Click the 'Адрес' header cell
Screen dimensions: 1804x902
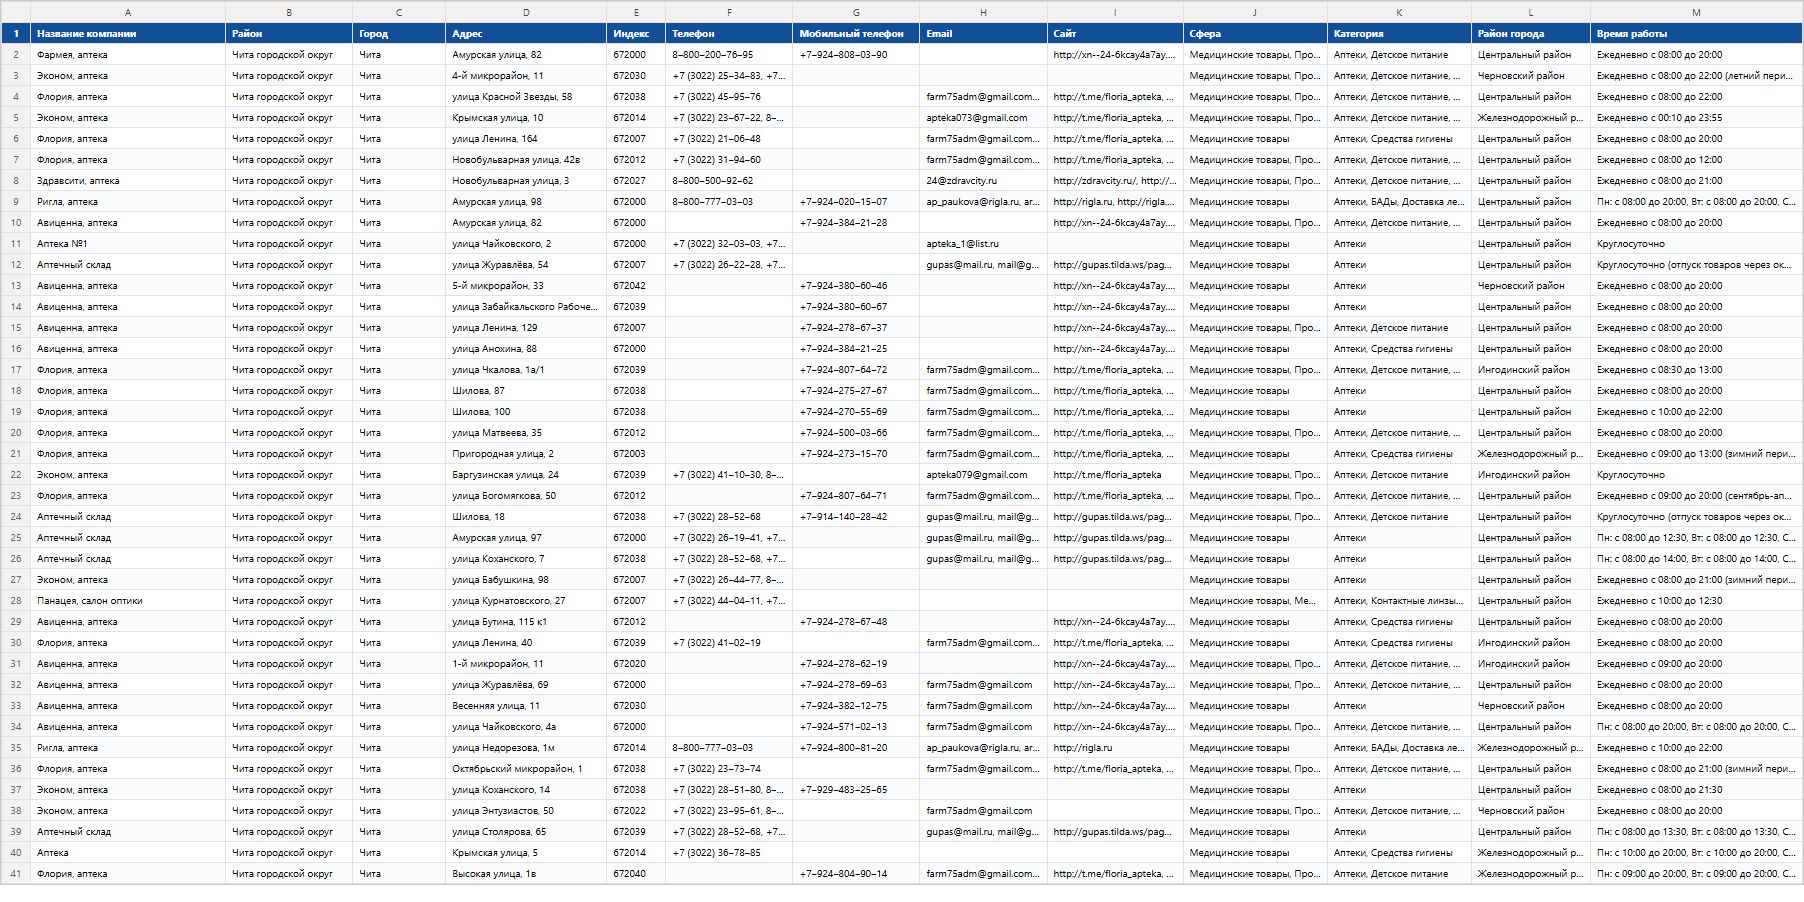(x=526, y=34)
